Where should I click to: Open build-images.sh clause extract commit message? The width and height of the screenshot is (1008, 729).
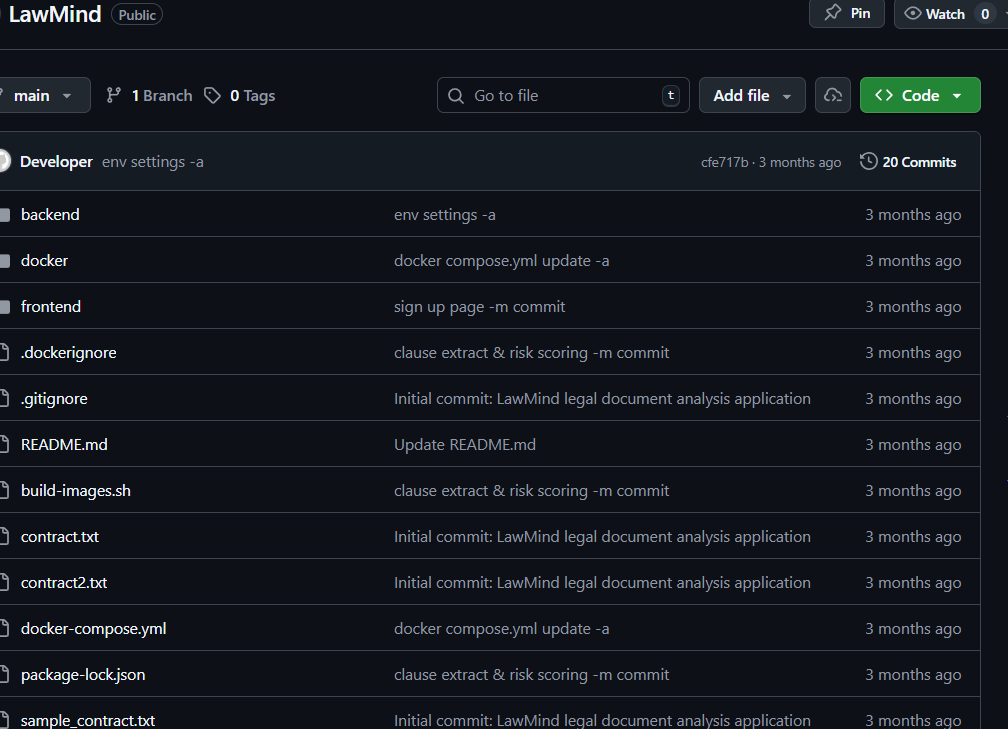[532, 490]
